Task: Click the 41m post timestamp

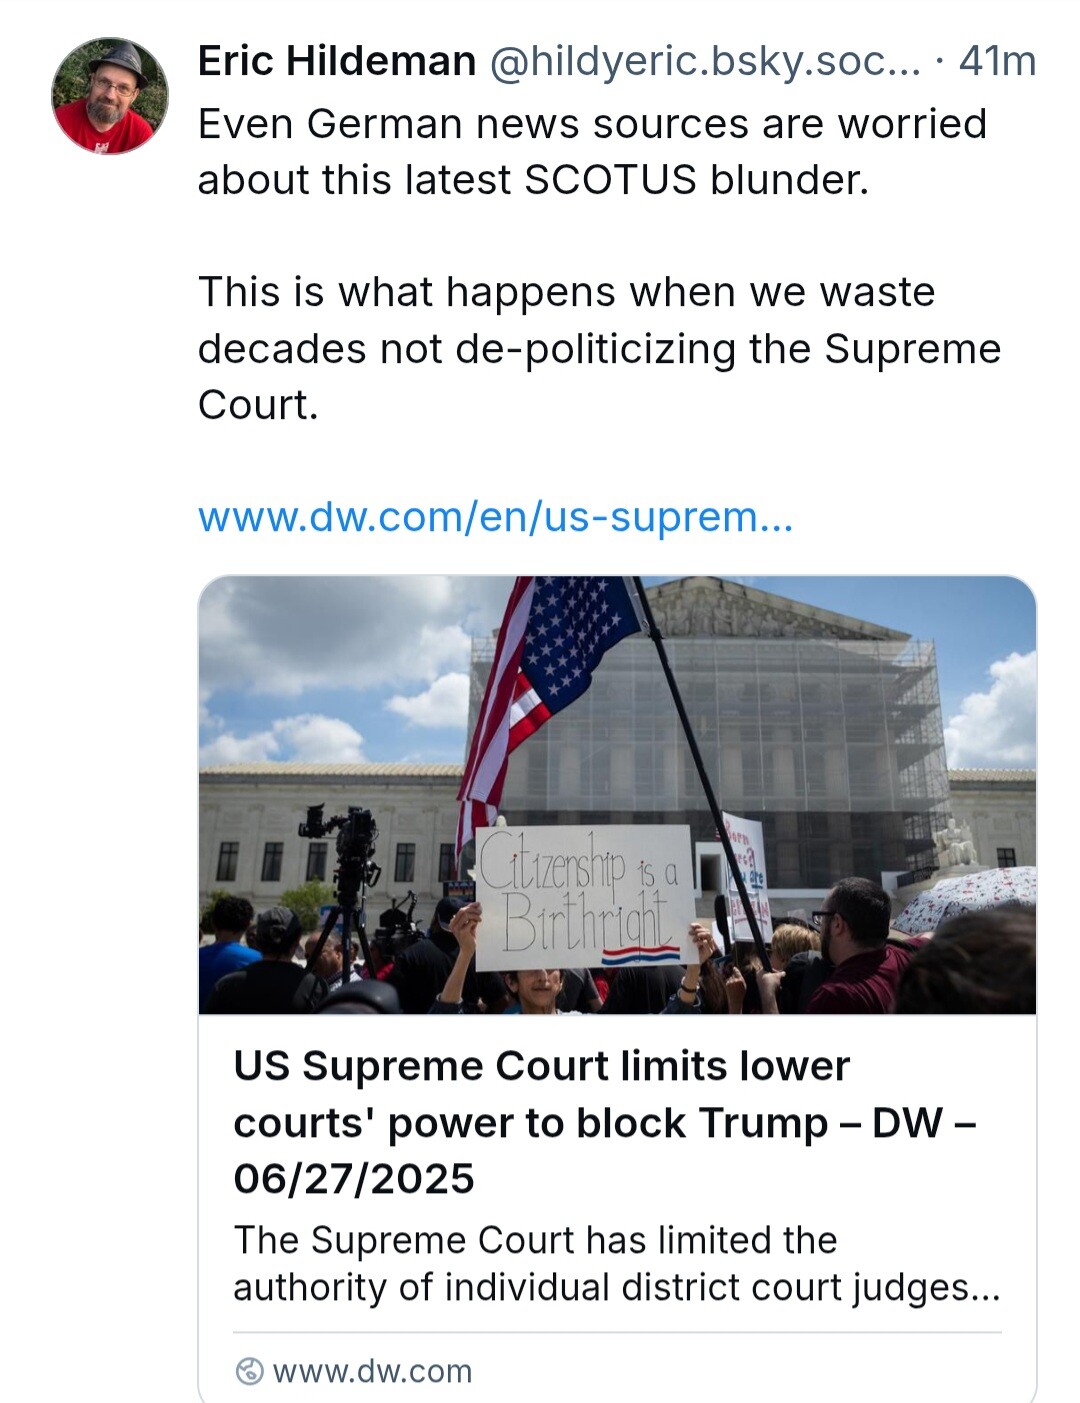Action: click(997, 61)
